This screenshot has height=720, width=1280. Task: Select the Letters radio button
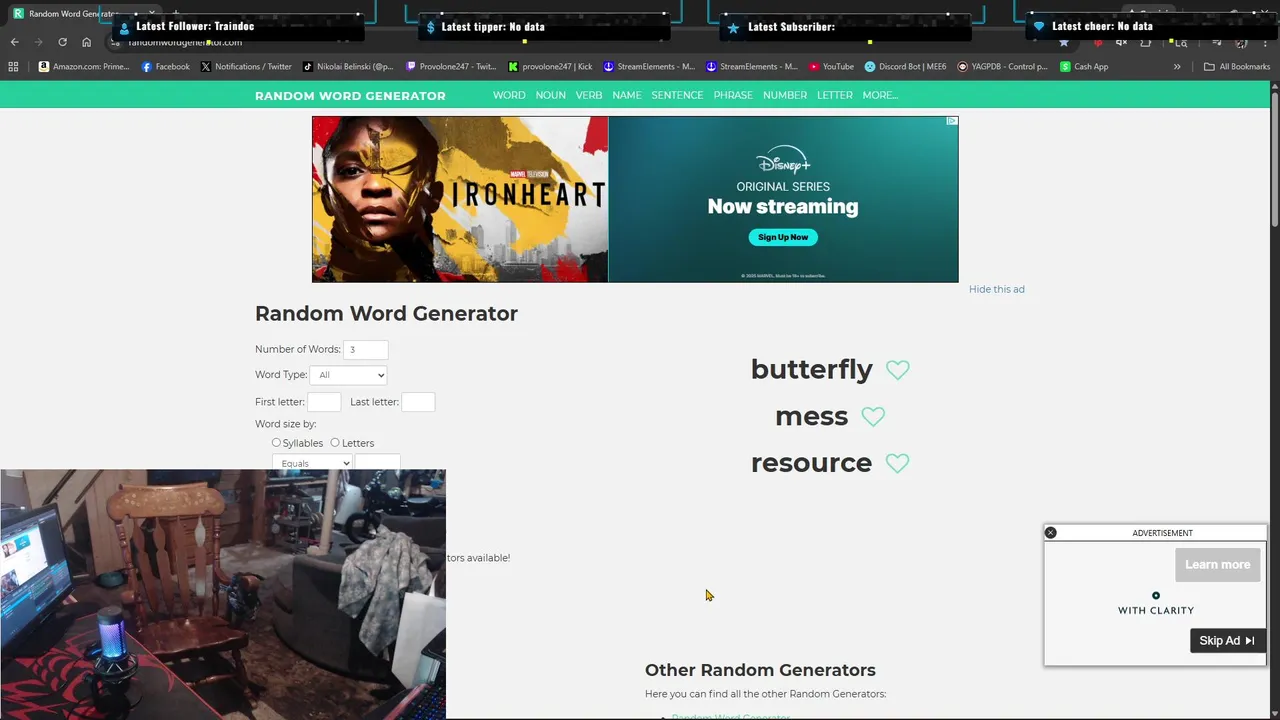[x=335, y=442]
